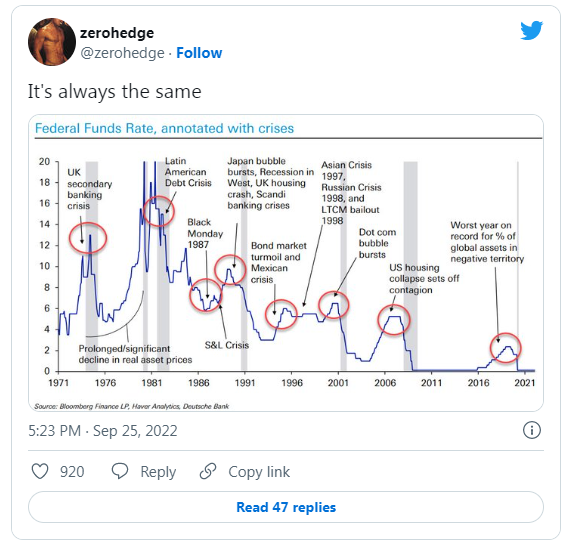Click the copy link chain icon
The width and height of the screenshot is (571, 548).
point(208,471)
